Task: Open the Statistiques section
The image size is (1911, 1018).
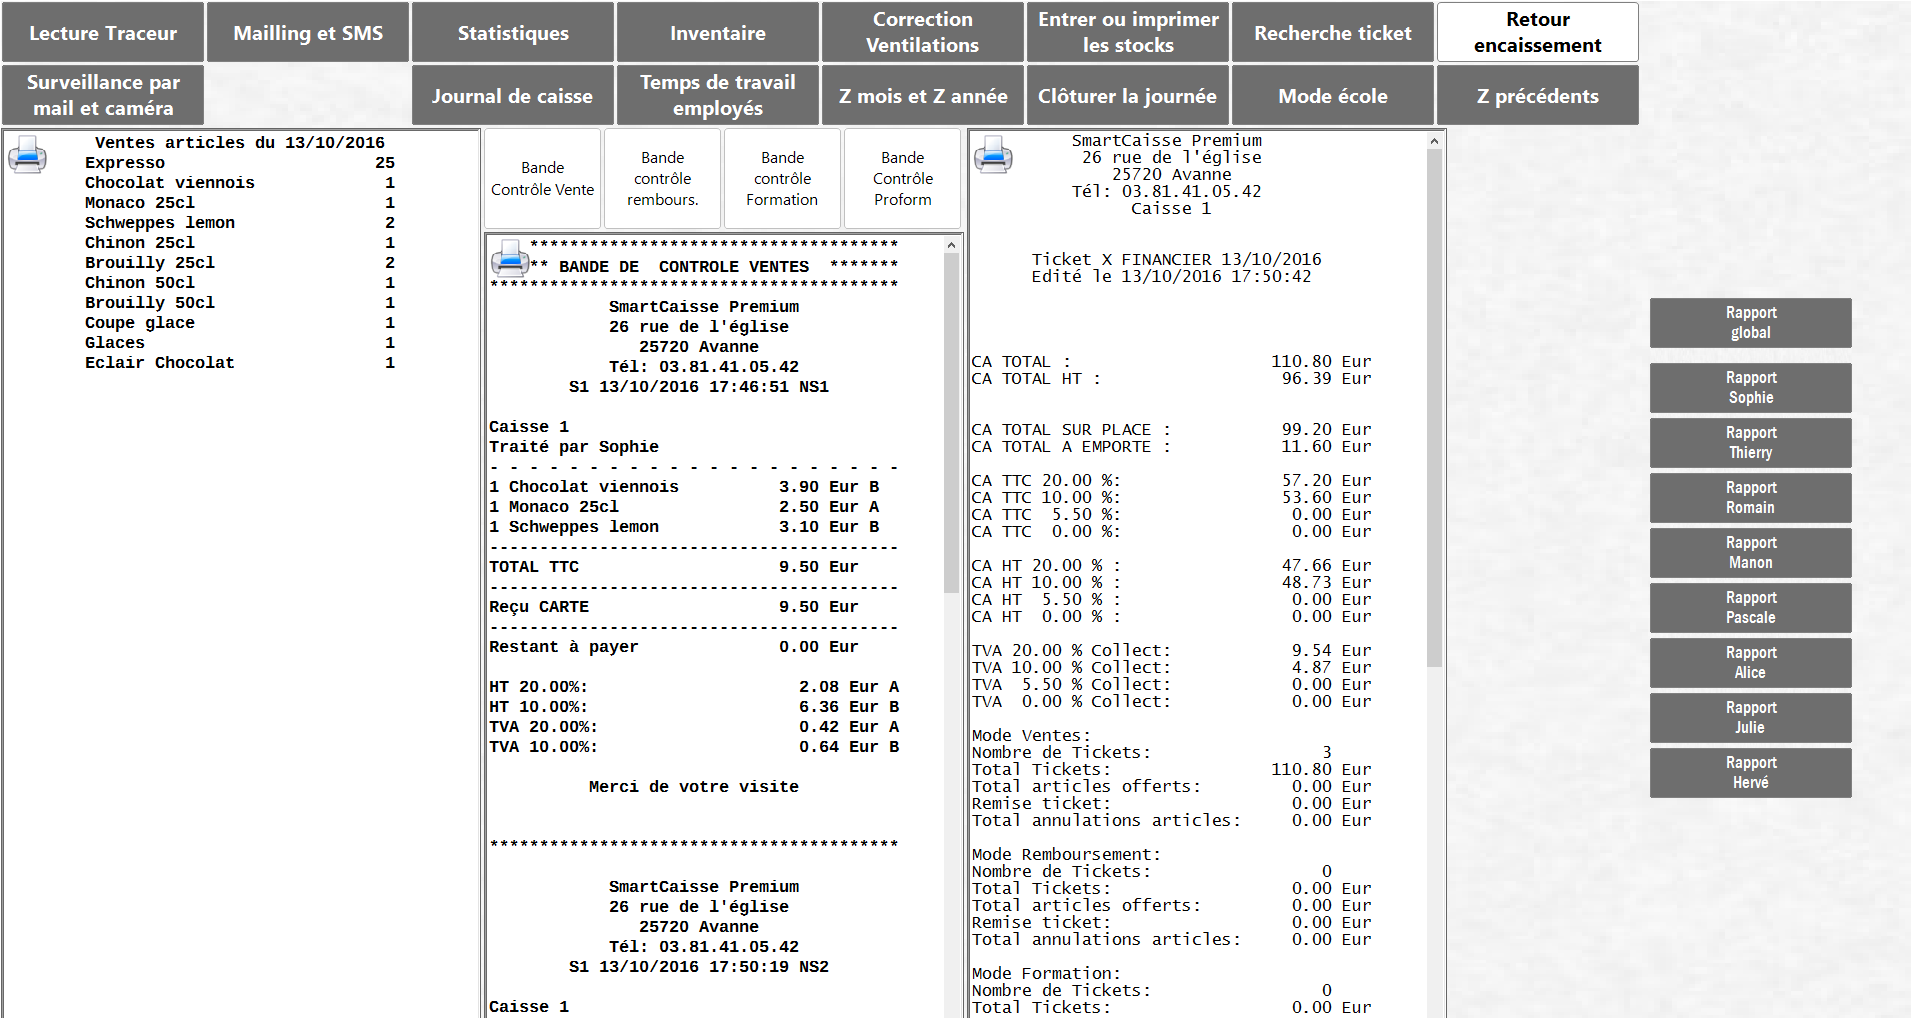Action: pos(513,32)
